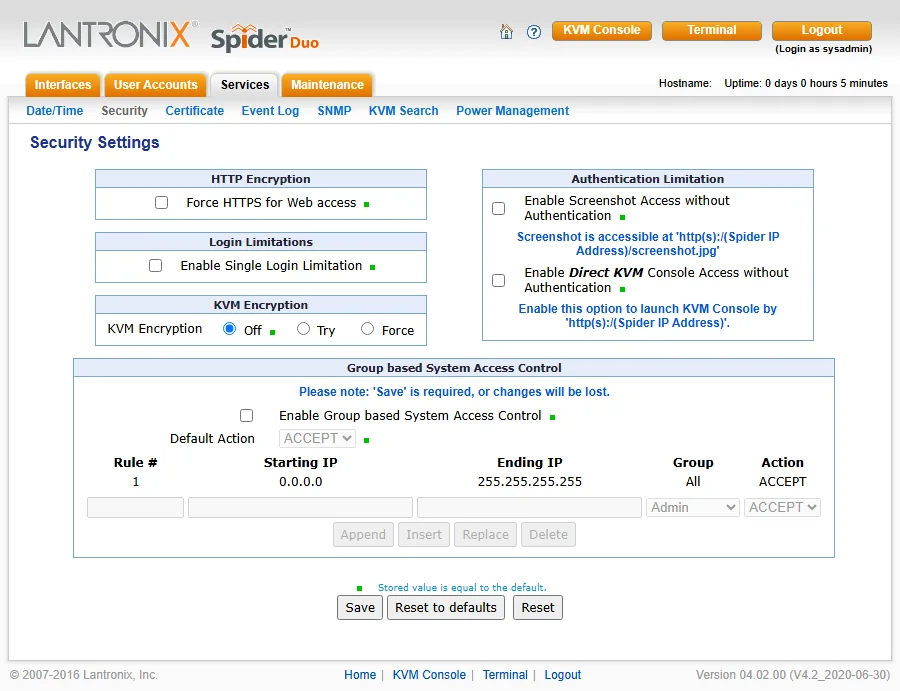Open the Certificate submenu

[195, 111]
